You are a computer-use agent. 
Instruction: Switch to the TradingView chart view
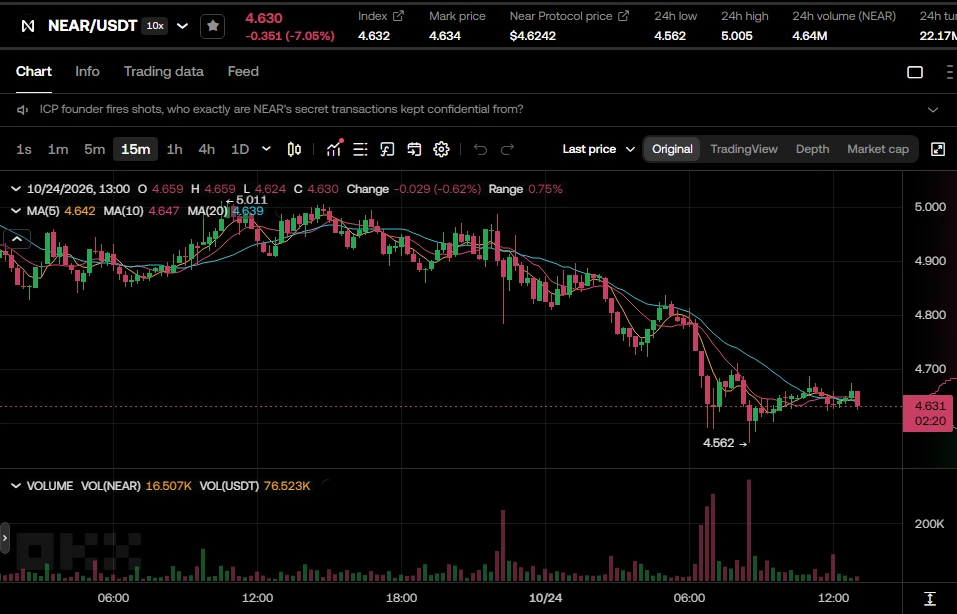744,149
